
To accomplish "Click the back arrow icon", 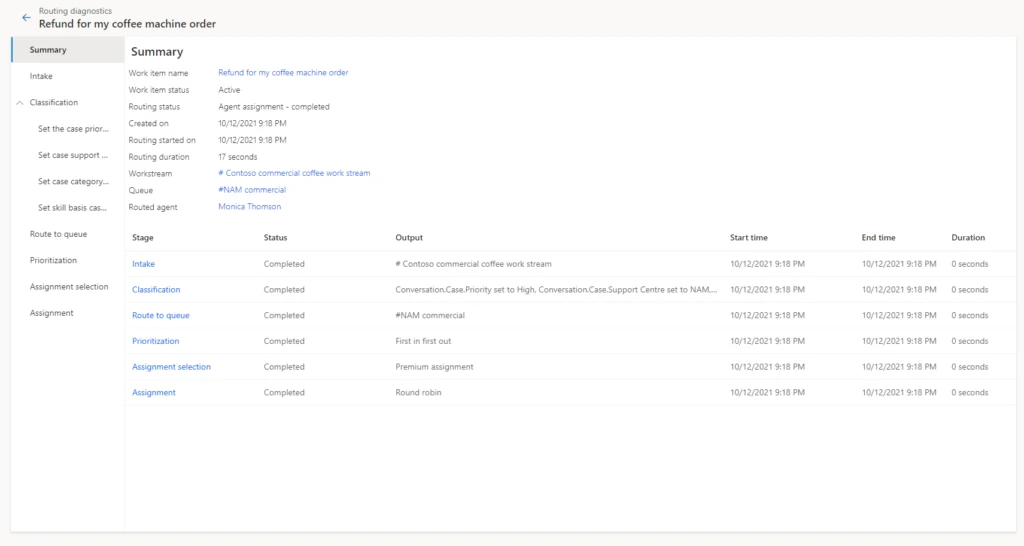I will point(26,17).
